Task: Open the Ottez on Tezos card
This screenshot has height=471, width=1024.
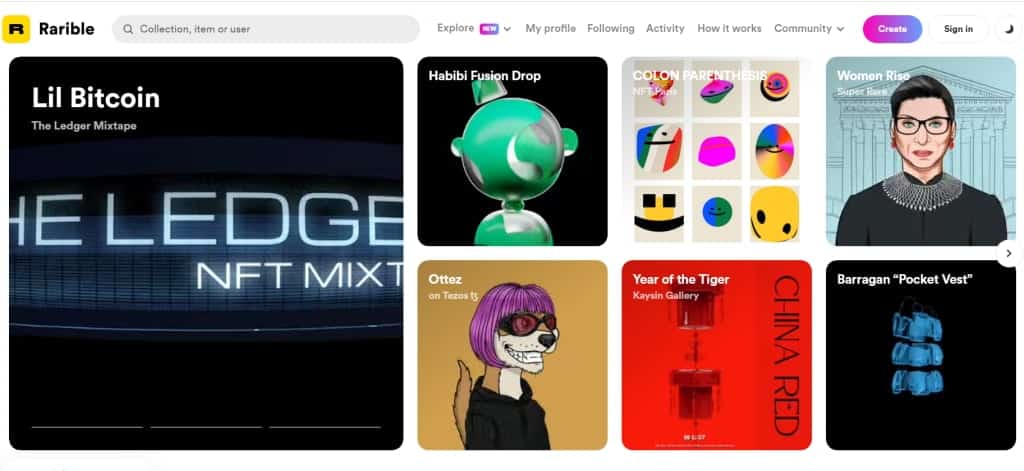Action: [x=513, y=355]
